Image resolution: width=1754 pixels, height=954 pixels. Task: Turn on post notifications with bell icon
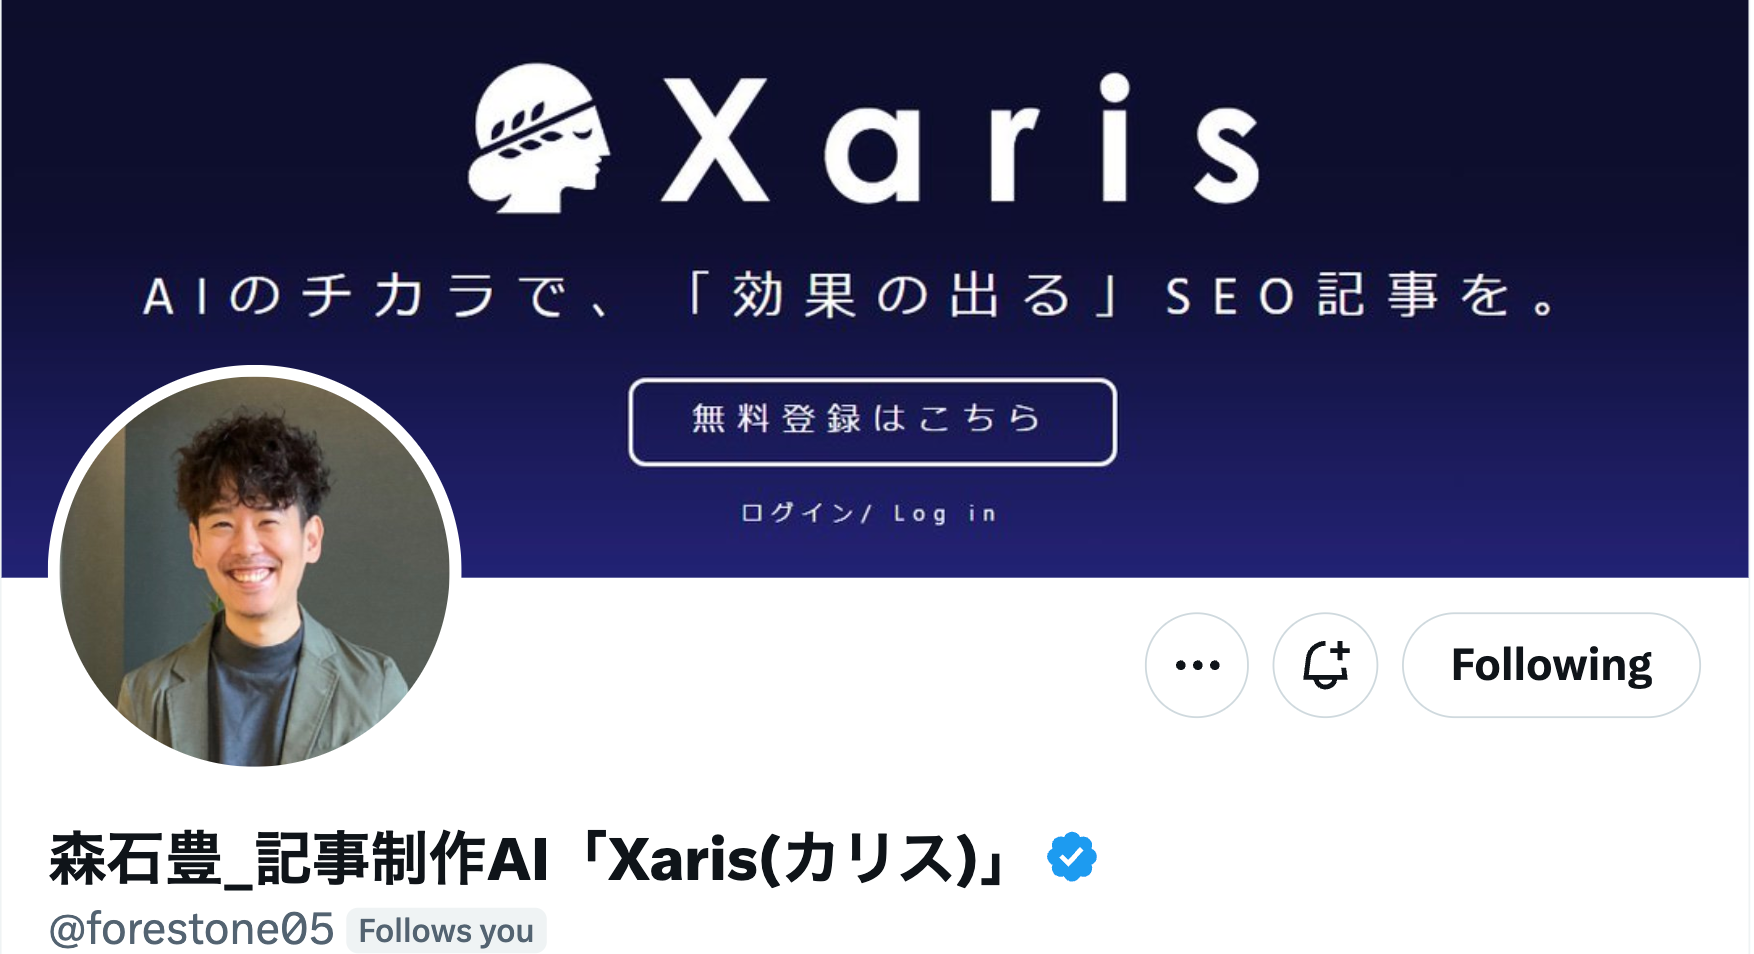[1325, 665]
